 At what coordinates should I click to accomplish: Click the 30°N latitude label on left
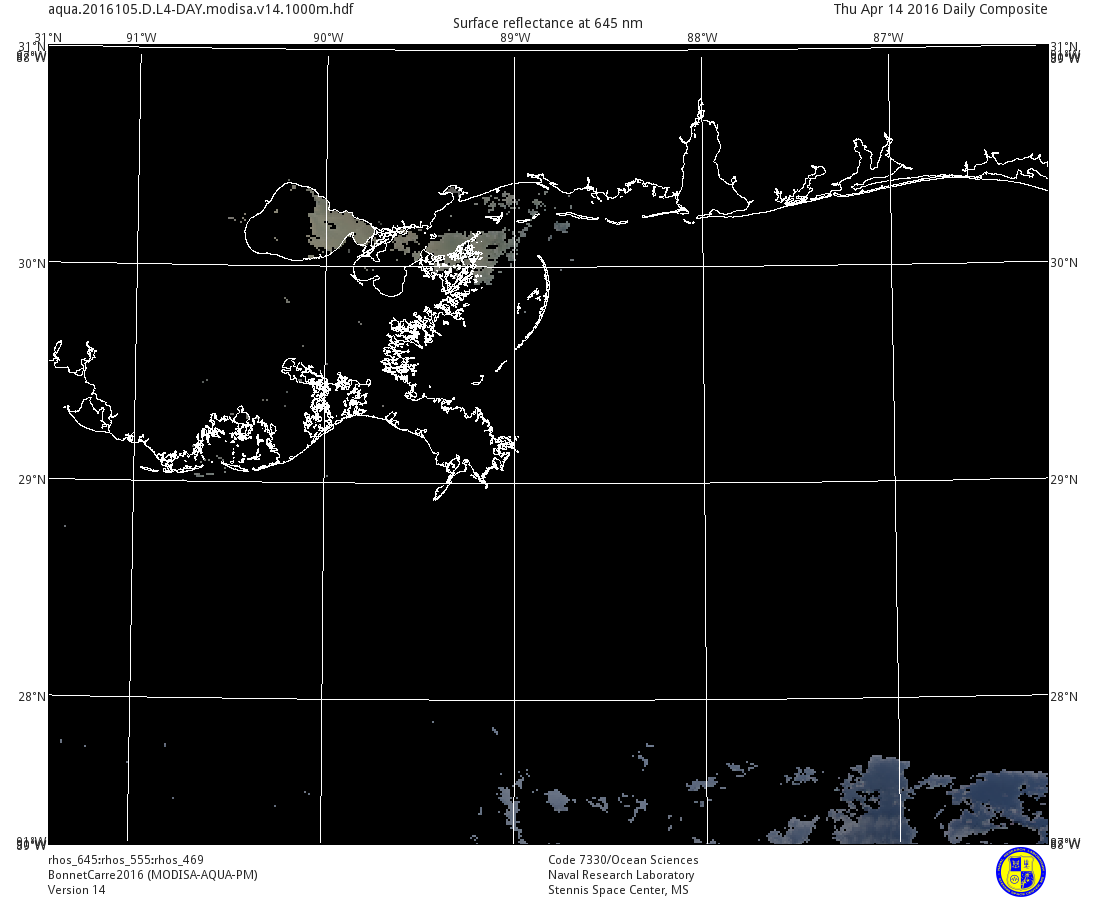click(31, 263)
